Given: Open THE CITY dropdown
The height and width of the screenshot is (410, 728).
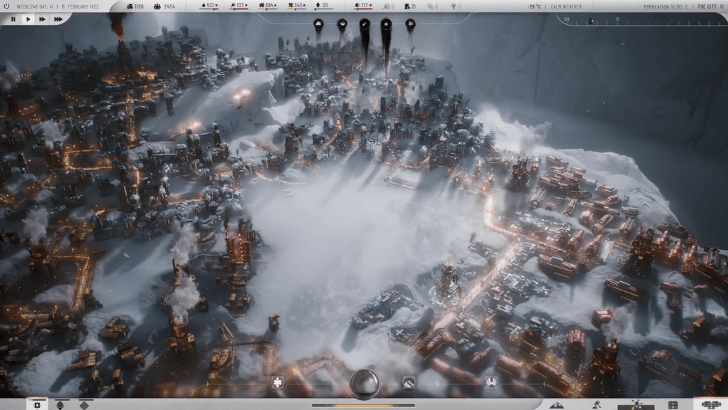Looking at the screenshot, I should [x=710, y=7].
